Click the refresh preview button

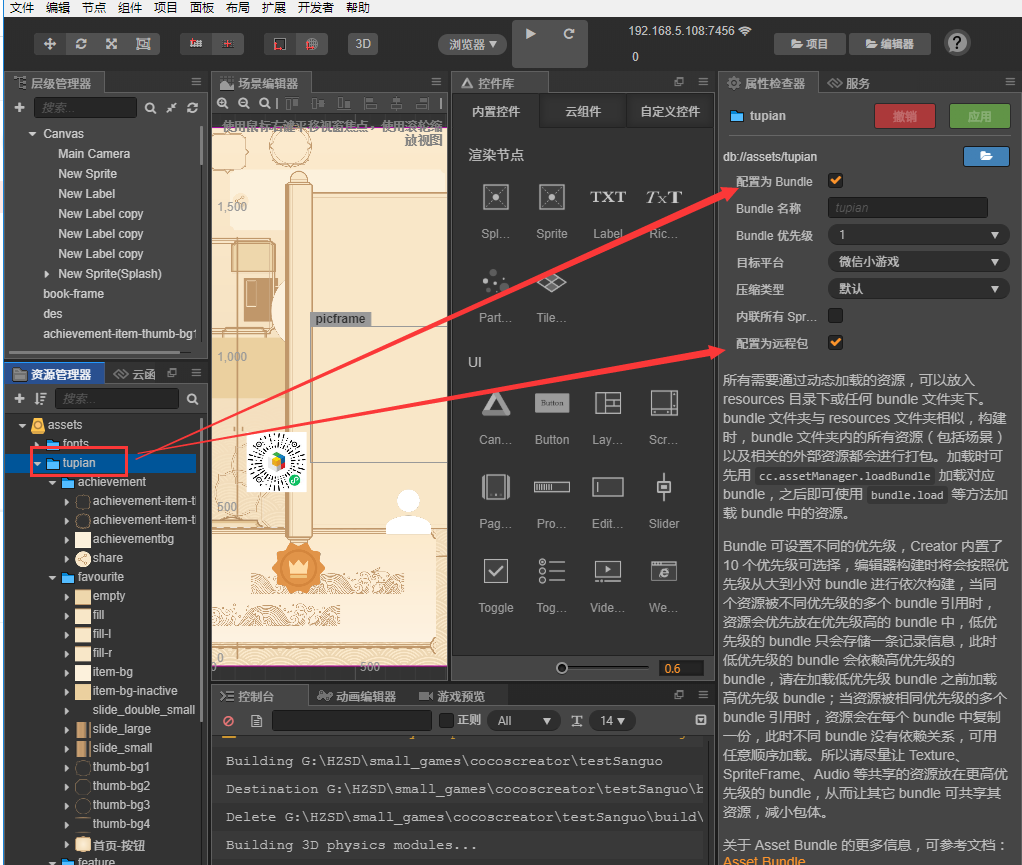click(568, 34)
